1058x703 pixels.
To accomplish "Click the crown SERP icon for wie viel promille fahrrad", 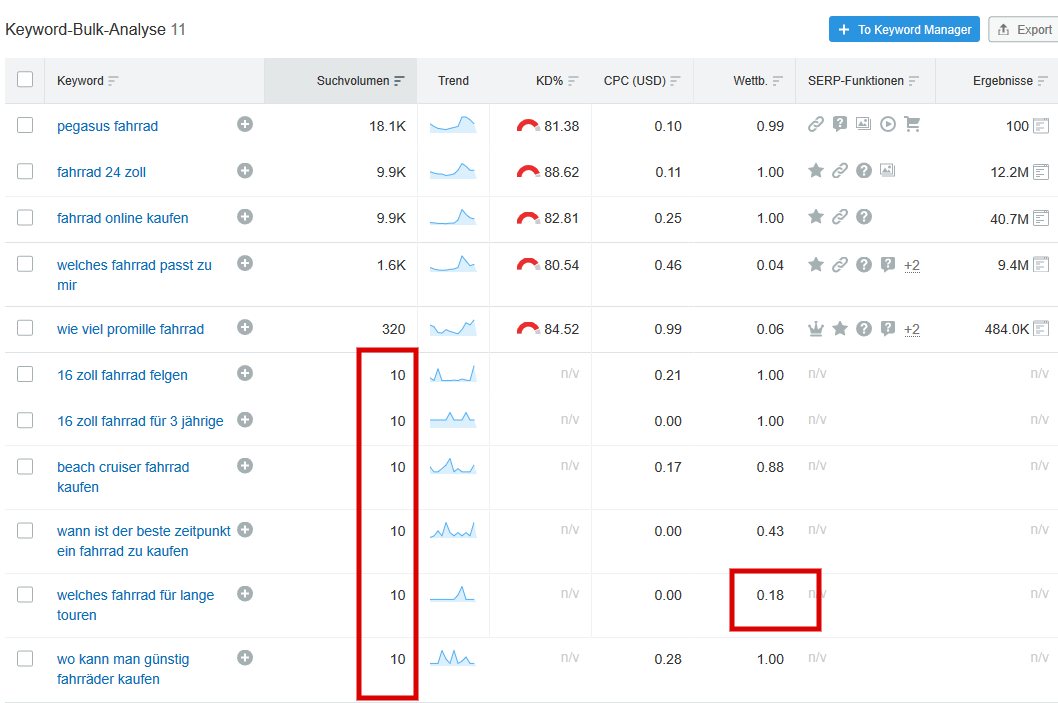I will click(x=816, y=329).
